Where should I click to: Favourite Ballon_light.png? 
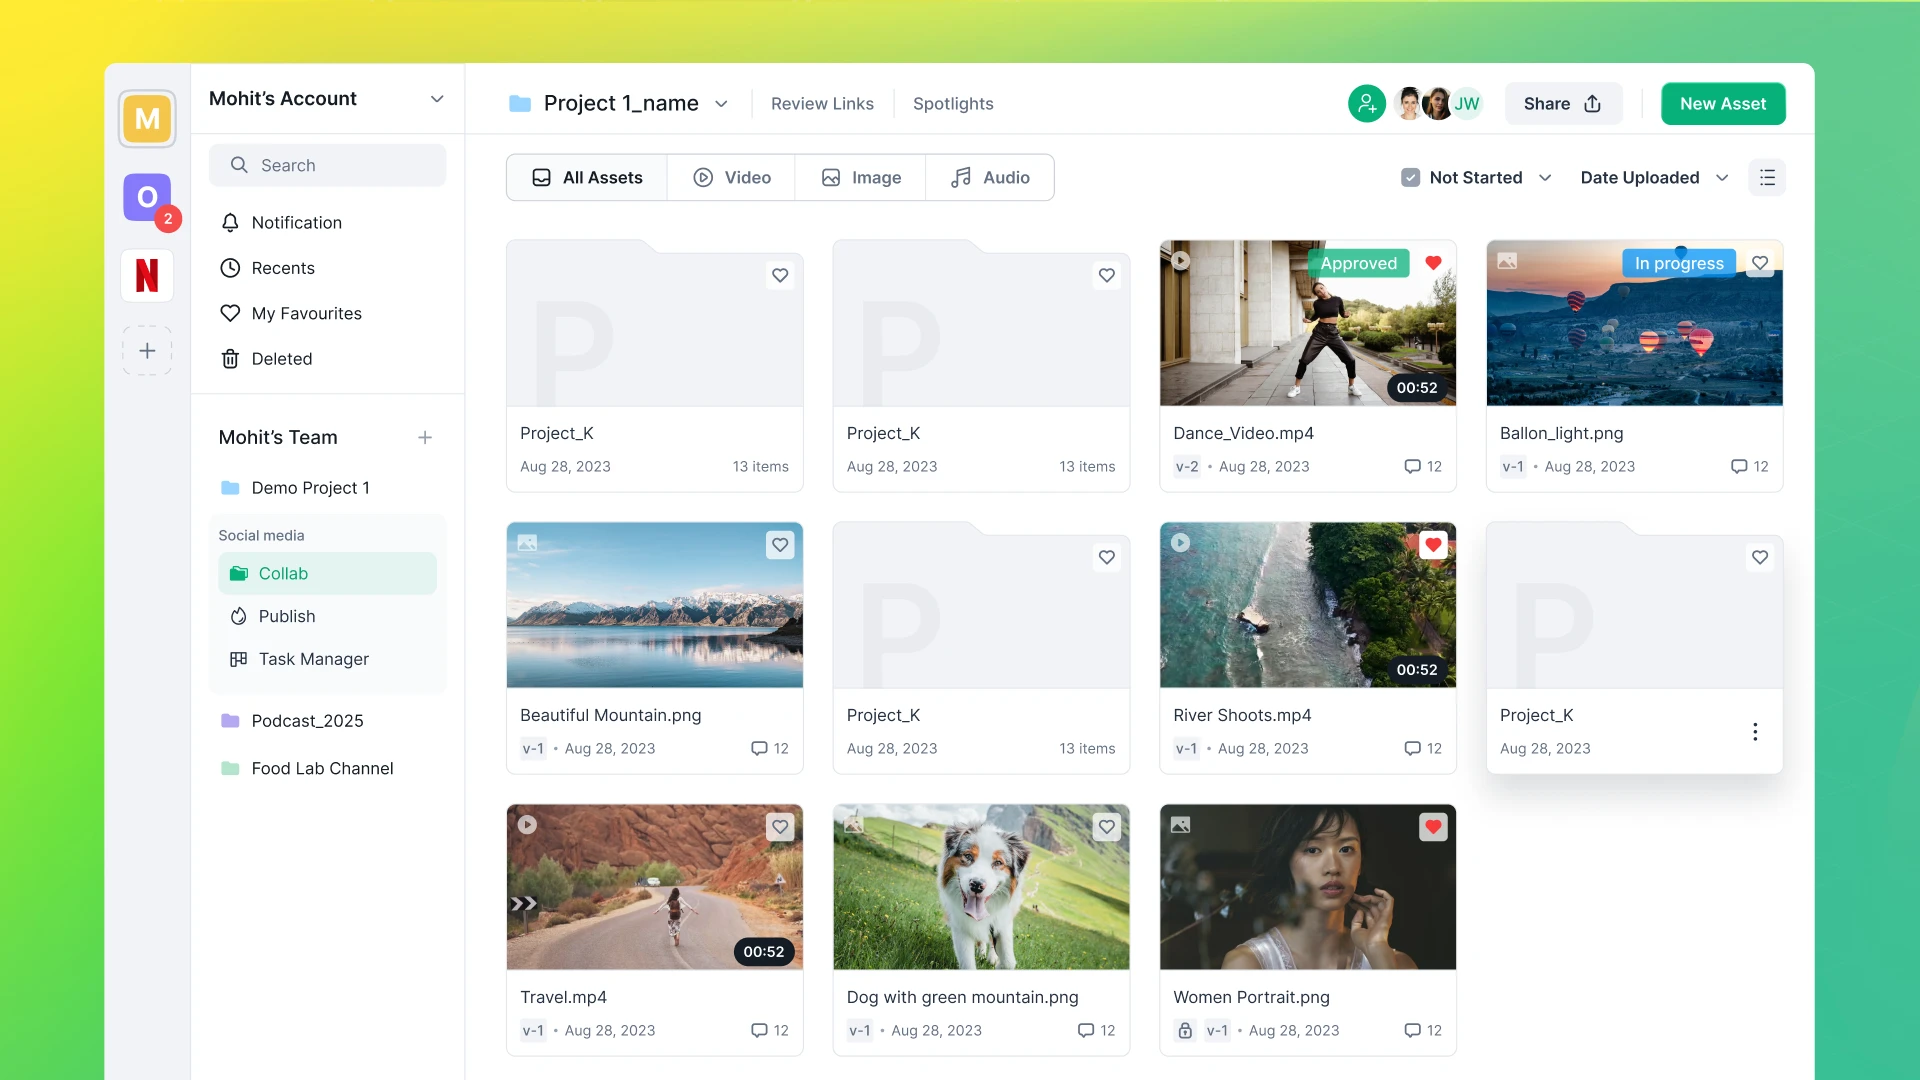tap(1760, 263)
